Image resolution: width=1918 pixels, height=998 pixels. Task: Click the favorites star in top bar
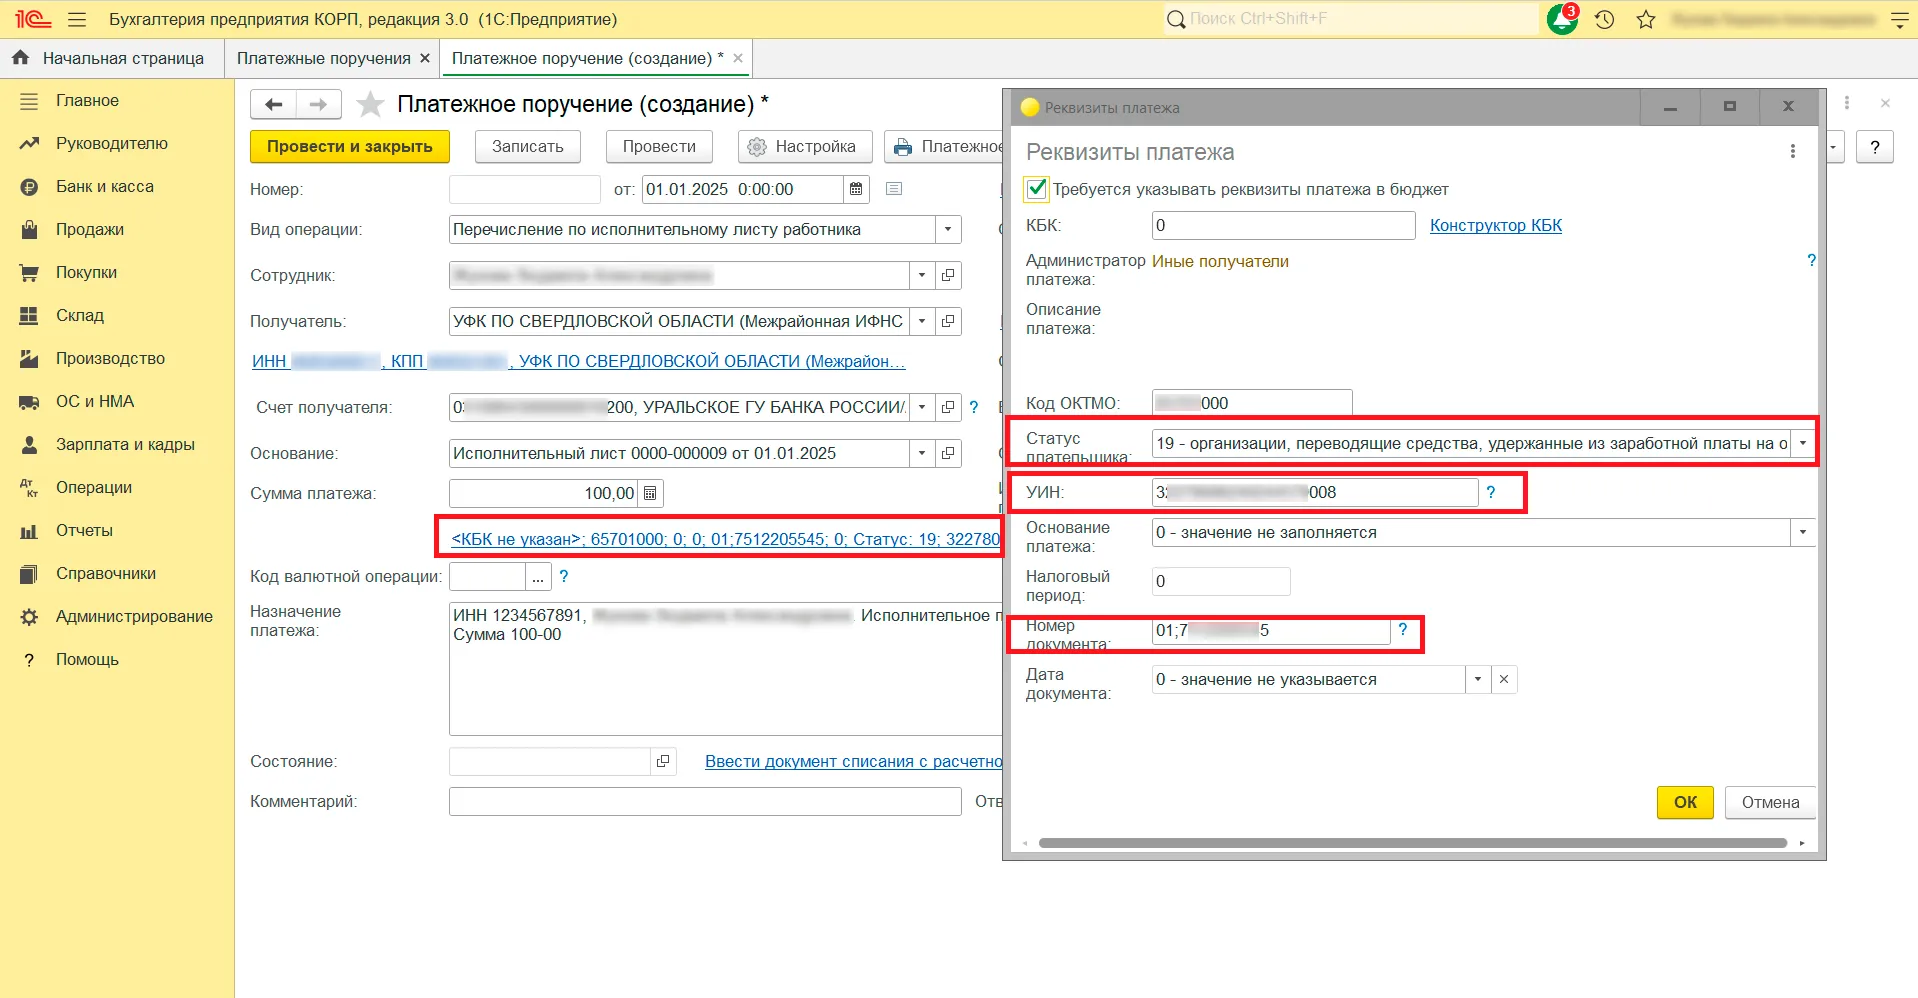pos(1646,19)
